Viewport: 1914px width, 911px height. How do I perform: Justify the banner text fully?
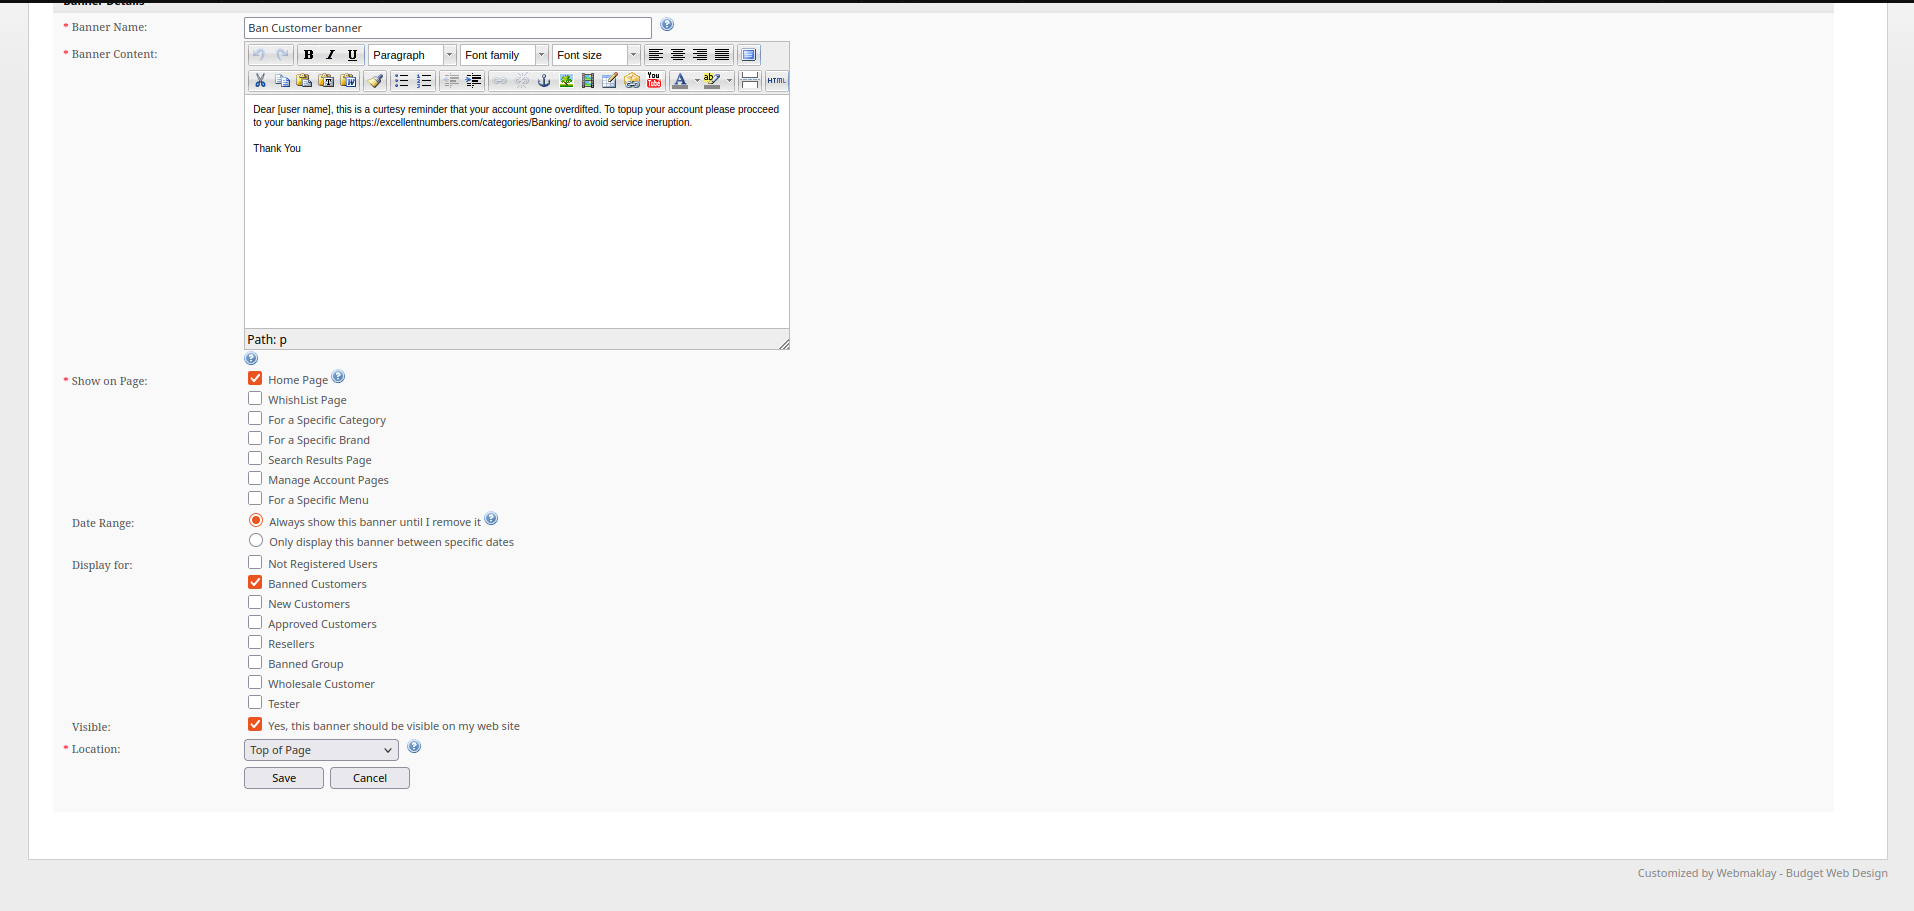click(722, 55)
